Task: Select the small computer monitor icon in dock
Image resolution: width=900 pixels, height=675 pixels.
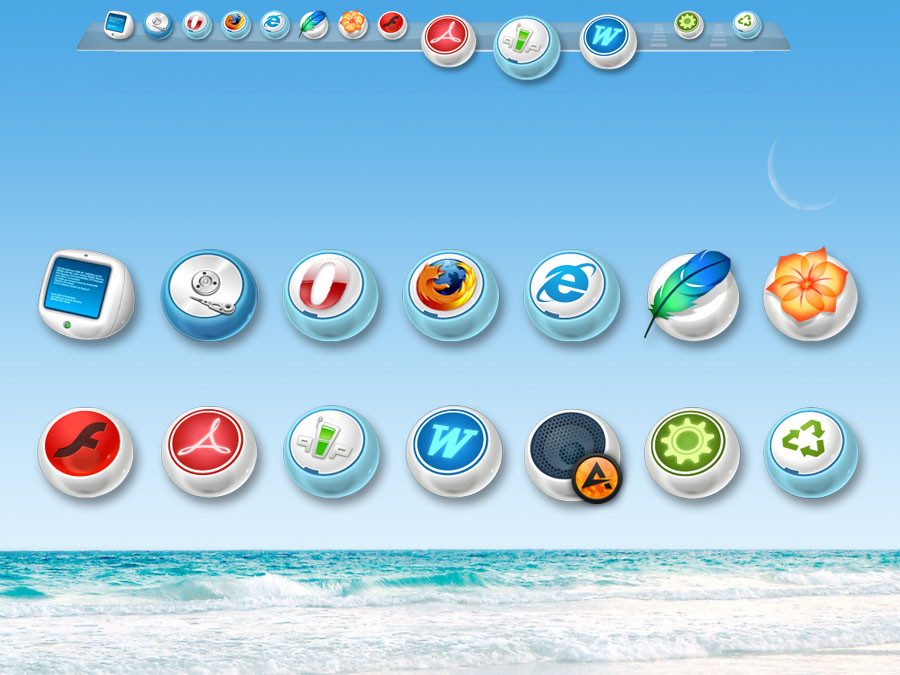Action: [118, 23]
